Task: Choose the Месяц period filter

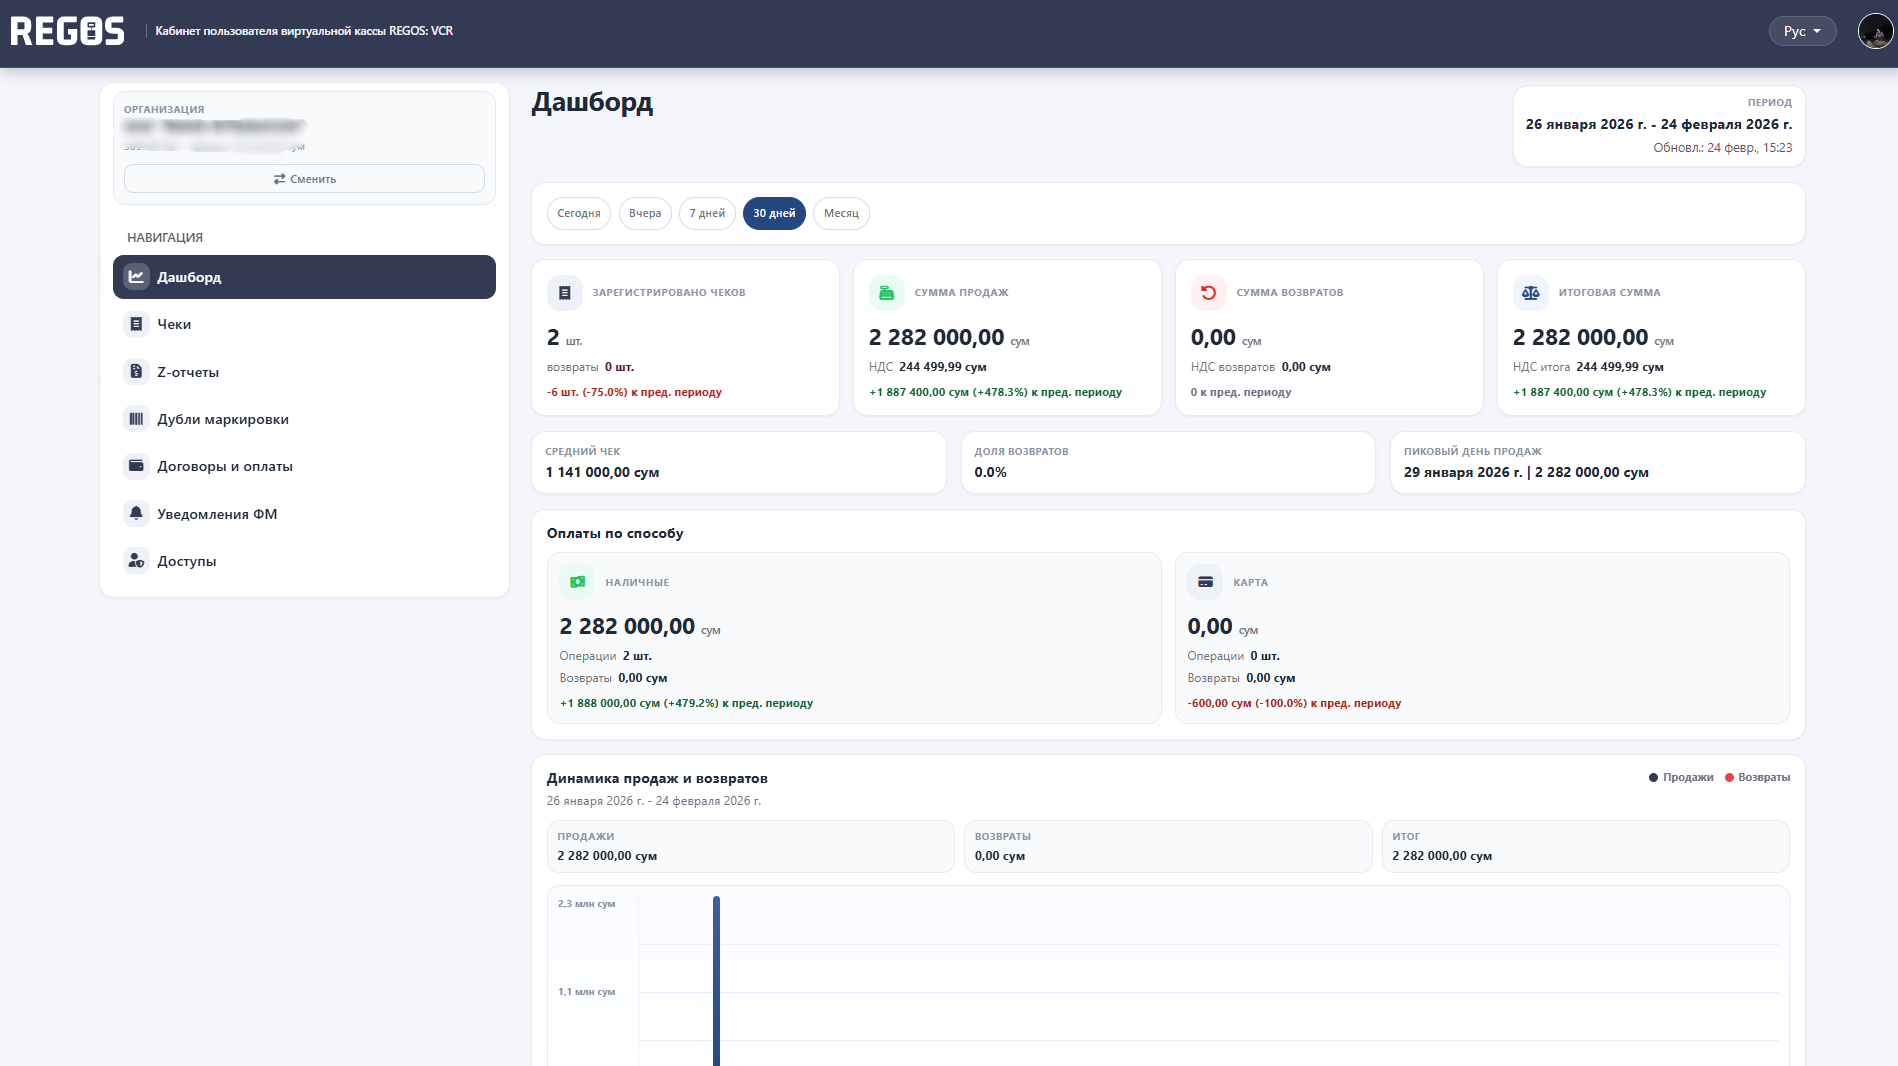Action: click(841, 214)
